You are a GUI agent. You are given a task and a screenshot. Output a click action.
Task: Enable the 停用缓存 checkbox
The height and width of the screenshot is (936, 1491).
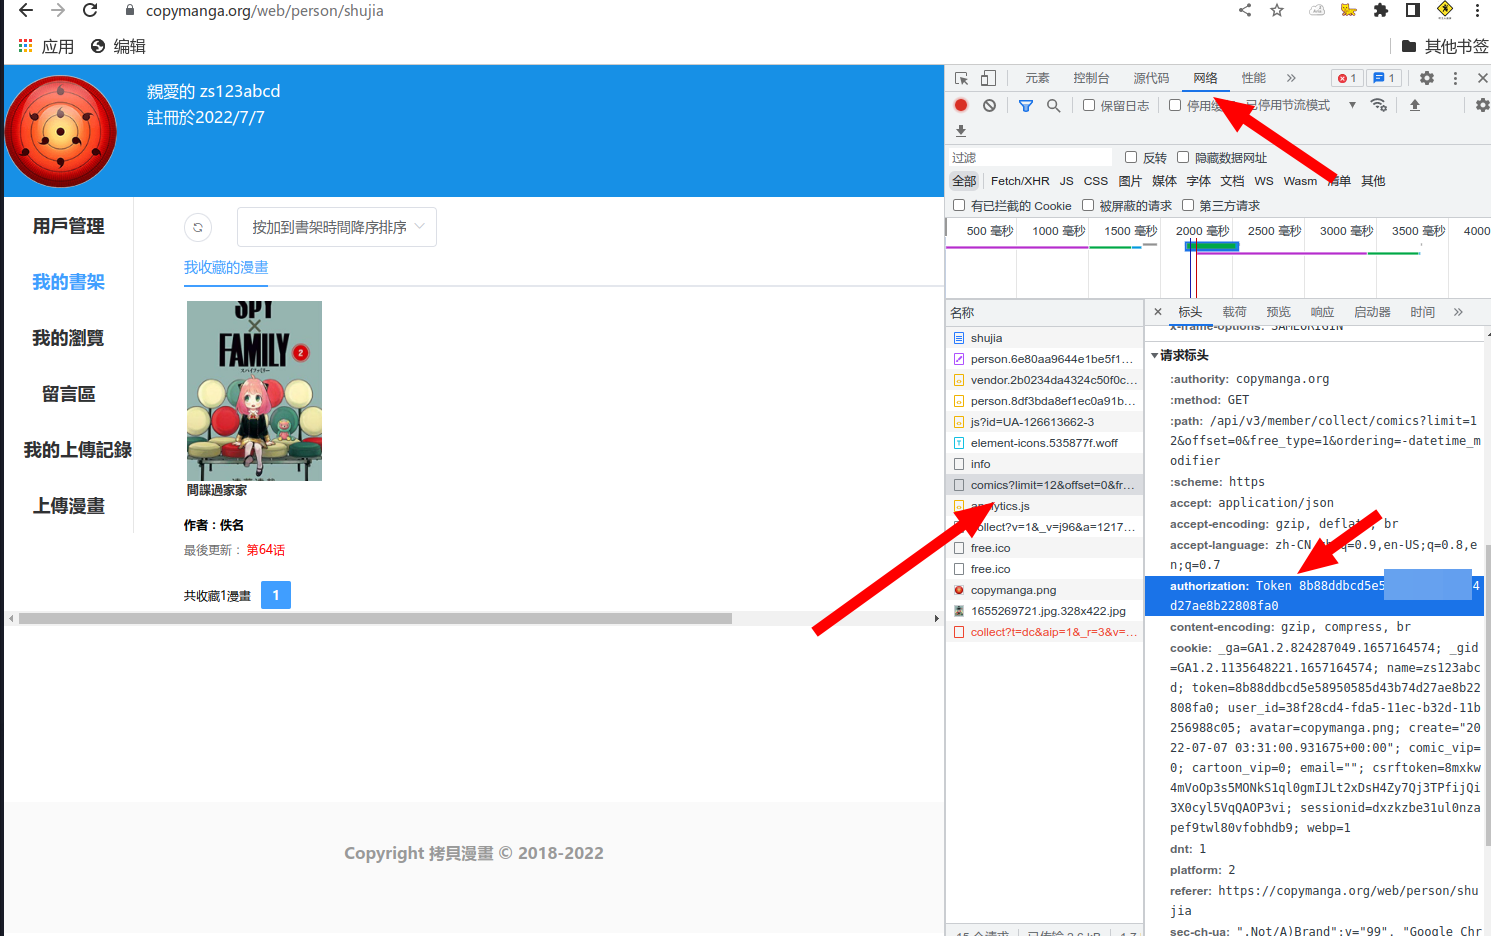pyautogui.click(x=1175, y=105)
